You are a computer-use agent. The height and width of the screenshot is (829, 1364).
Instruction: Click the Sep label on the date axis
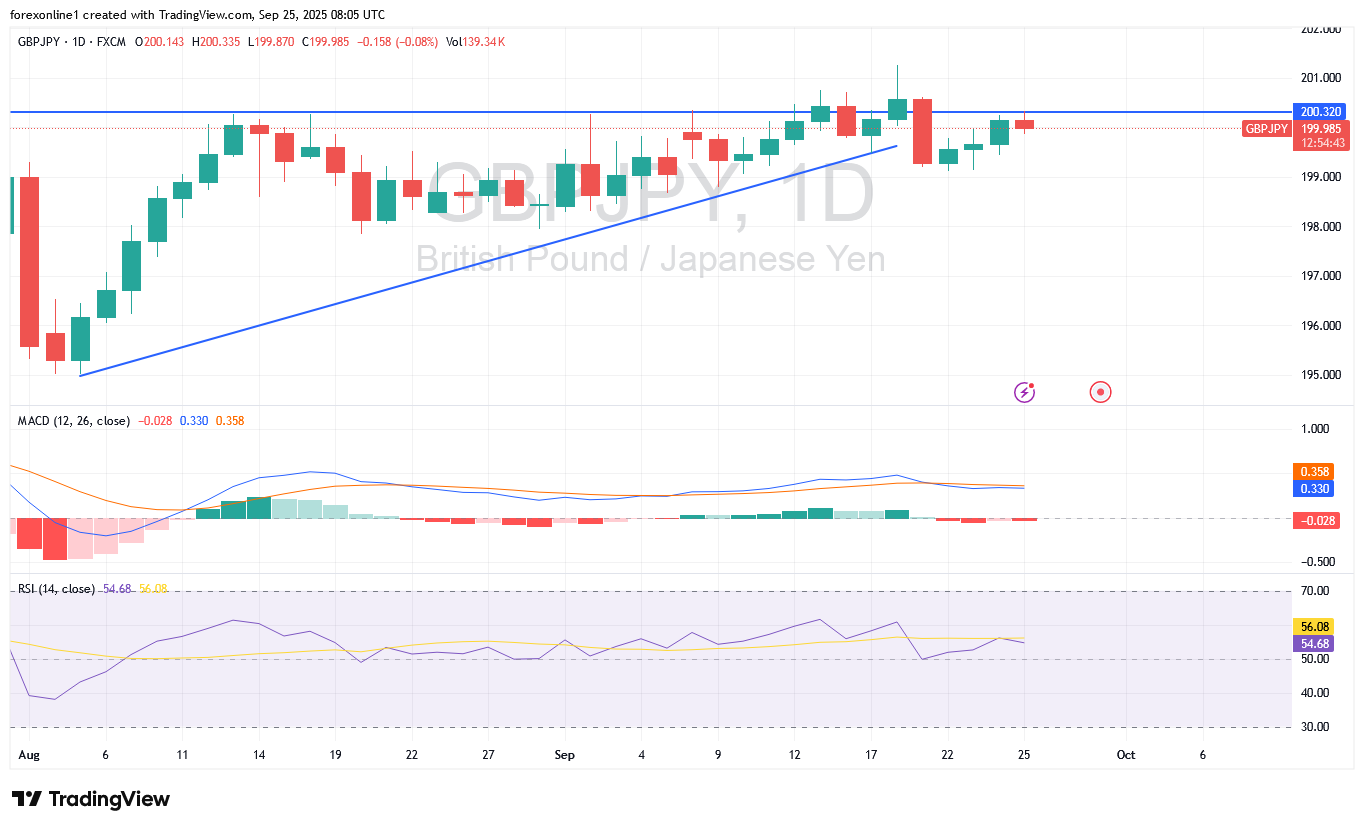(563, 755)
